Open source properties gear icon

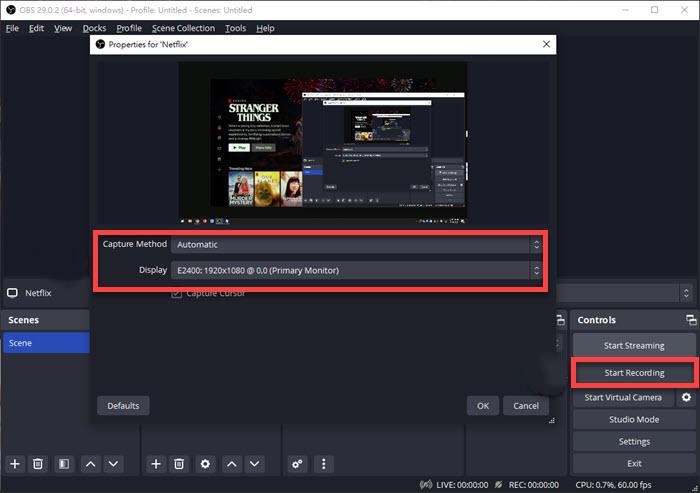coord(205,464)
